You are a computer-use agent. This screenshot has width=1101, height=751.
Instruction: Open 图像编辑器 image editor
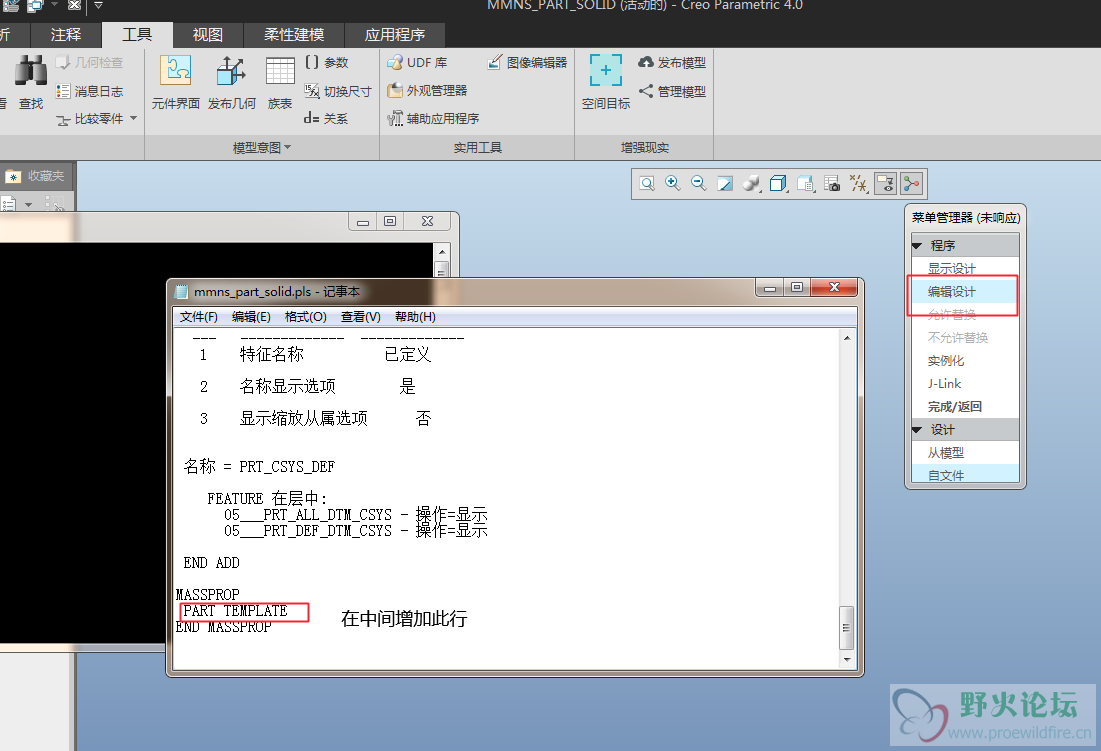[x=527, y=62]
